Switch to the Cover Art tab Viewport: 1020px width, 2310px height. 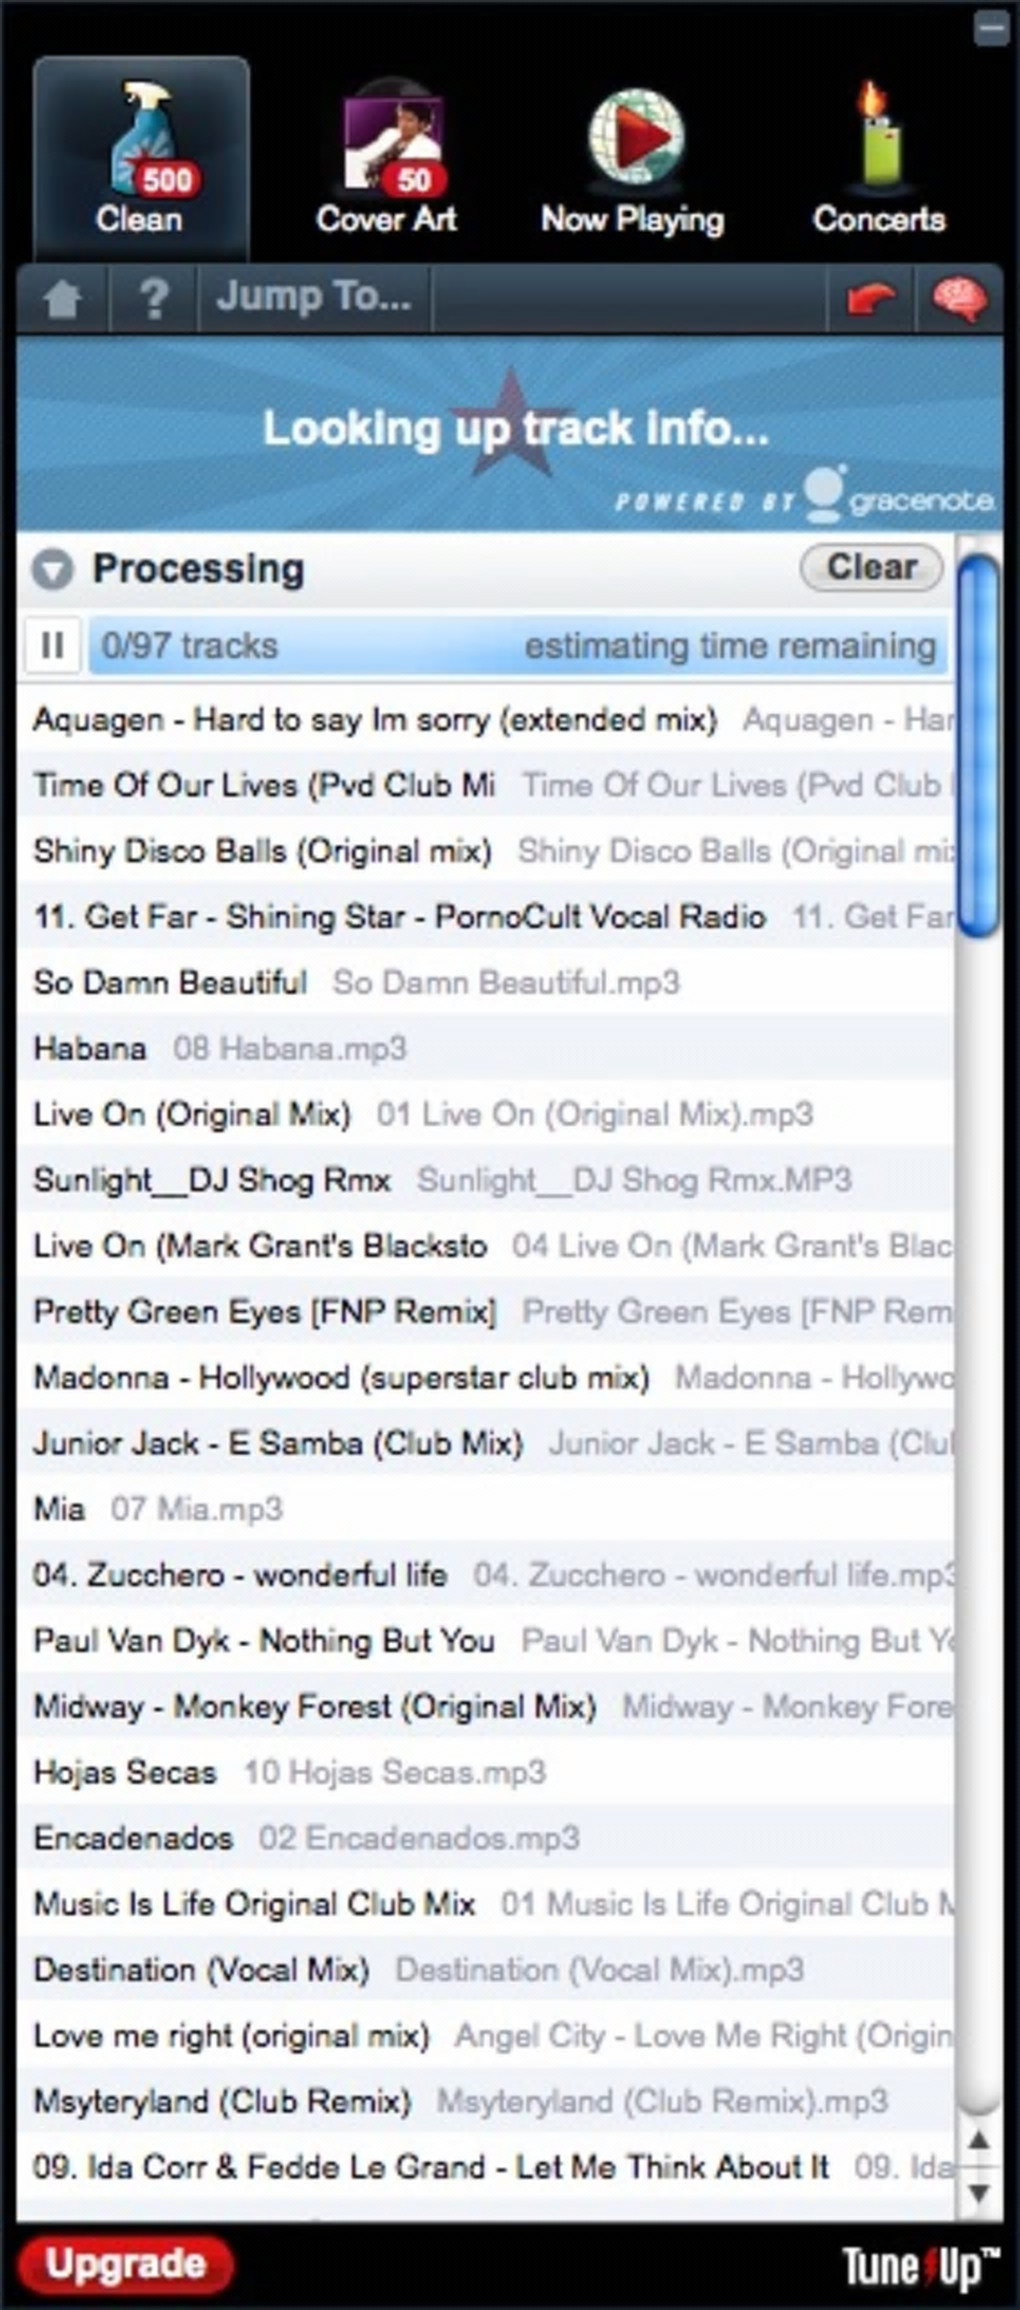pyautogui.click(x=387, y=159)
